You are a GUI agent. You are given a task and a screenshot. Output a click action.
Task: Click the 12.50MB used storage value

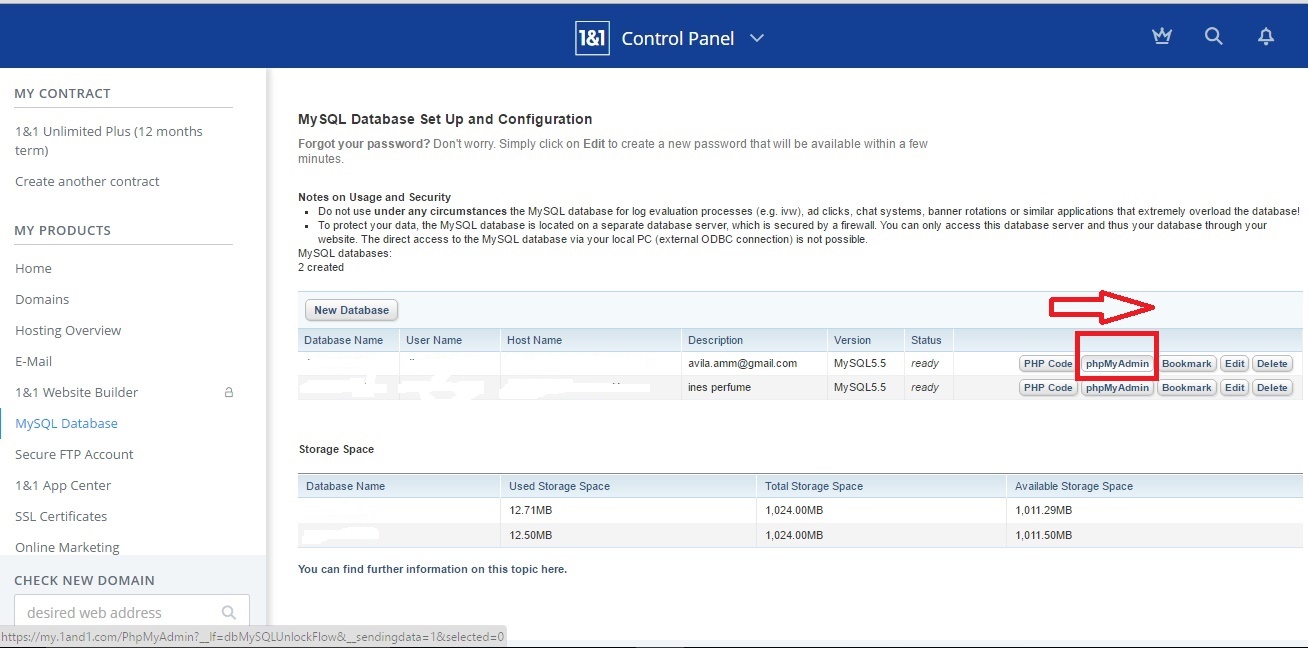pyautogui.click(x=530, y=536)
